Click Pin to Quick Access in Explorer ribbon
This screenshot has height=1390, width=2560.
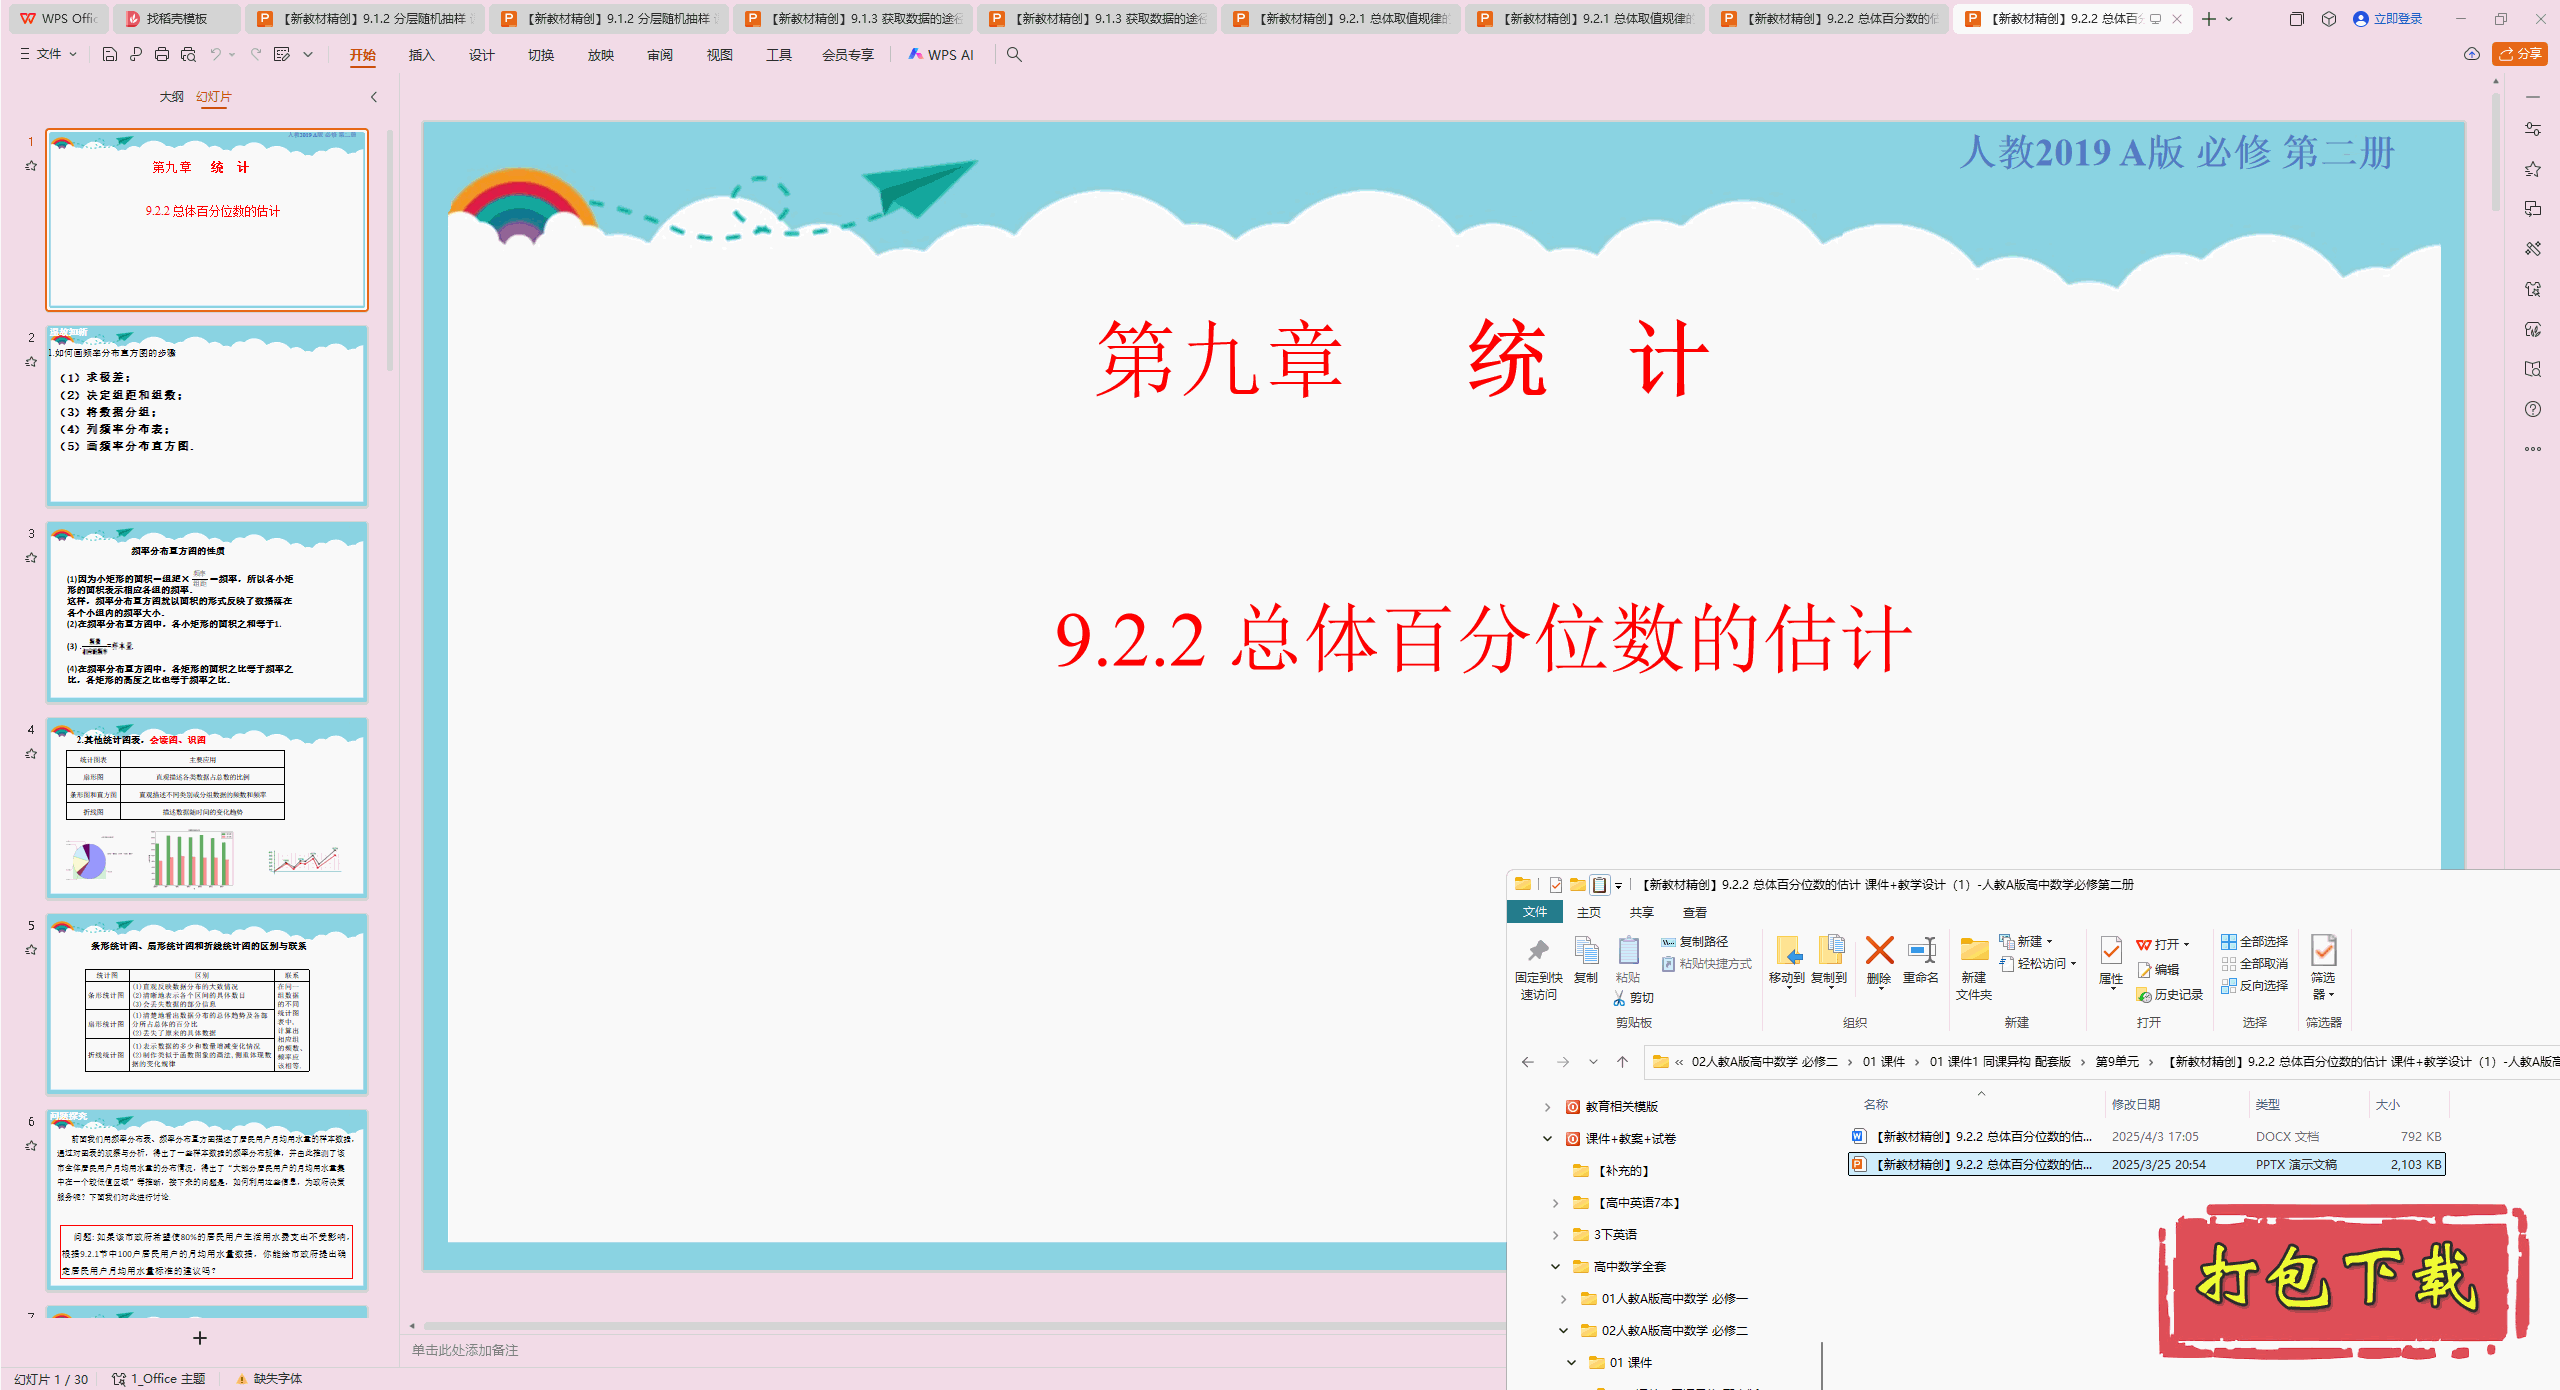1538,967
